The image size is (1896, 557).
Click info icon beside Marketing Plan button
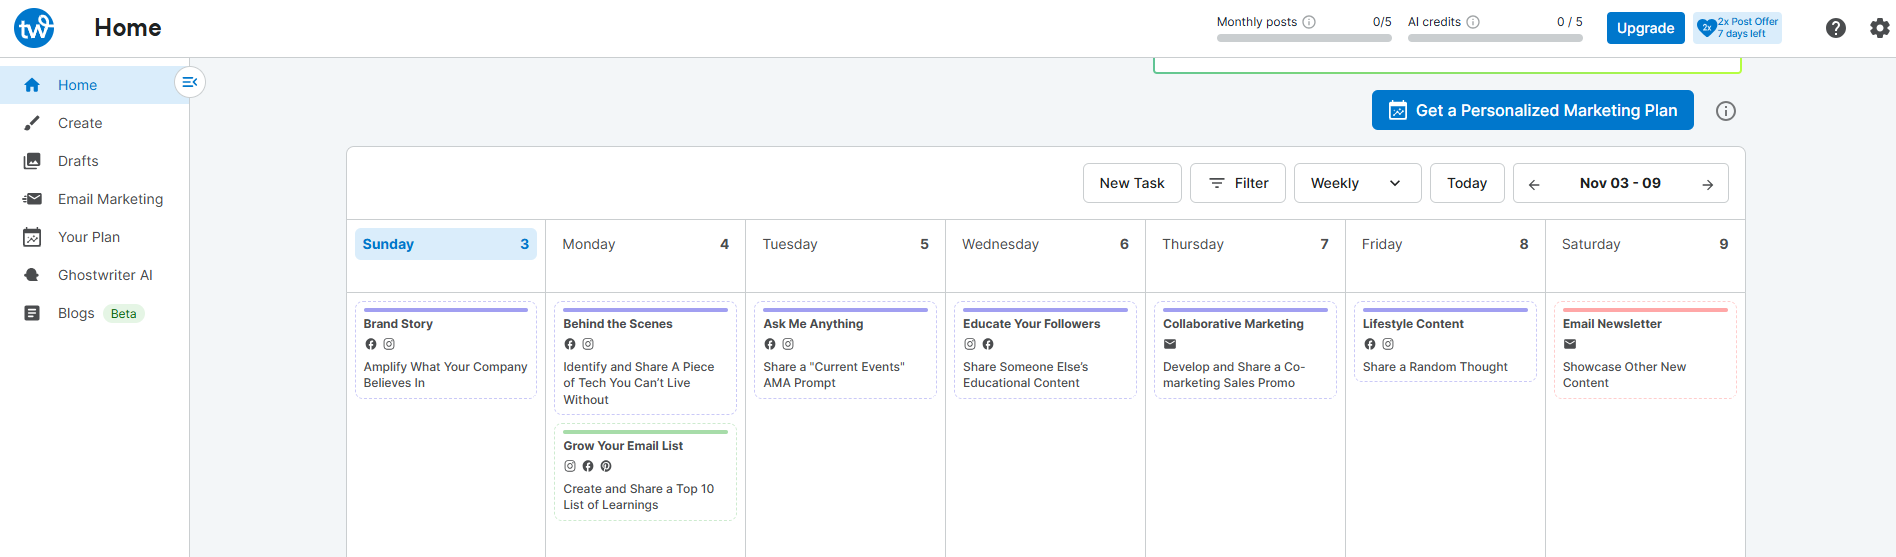click(x=1726, y=111)
